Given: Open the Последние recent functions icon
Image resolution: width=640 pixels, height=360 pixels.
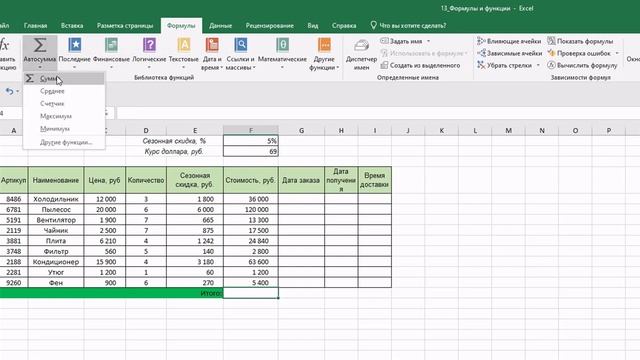Looking at the screenshot, I should coord(75,45).
